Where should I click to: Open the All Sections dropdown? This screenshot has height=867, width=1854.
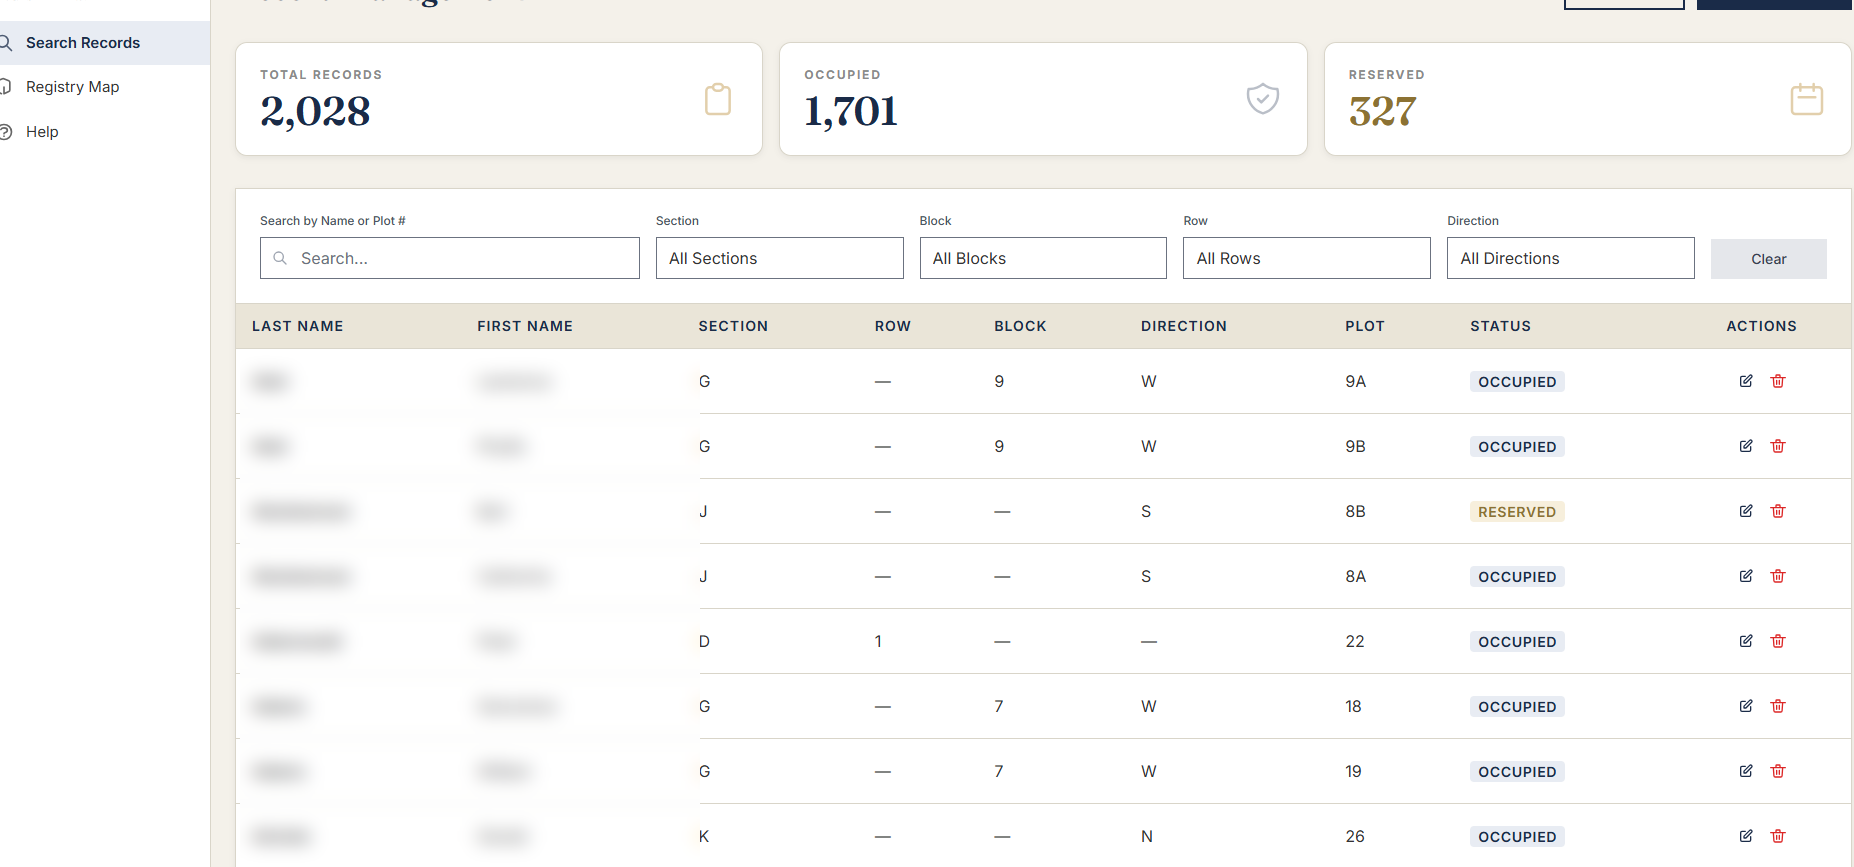pos(779,258)
